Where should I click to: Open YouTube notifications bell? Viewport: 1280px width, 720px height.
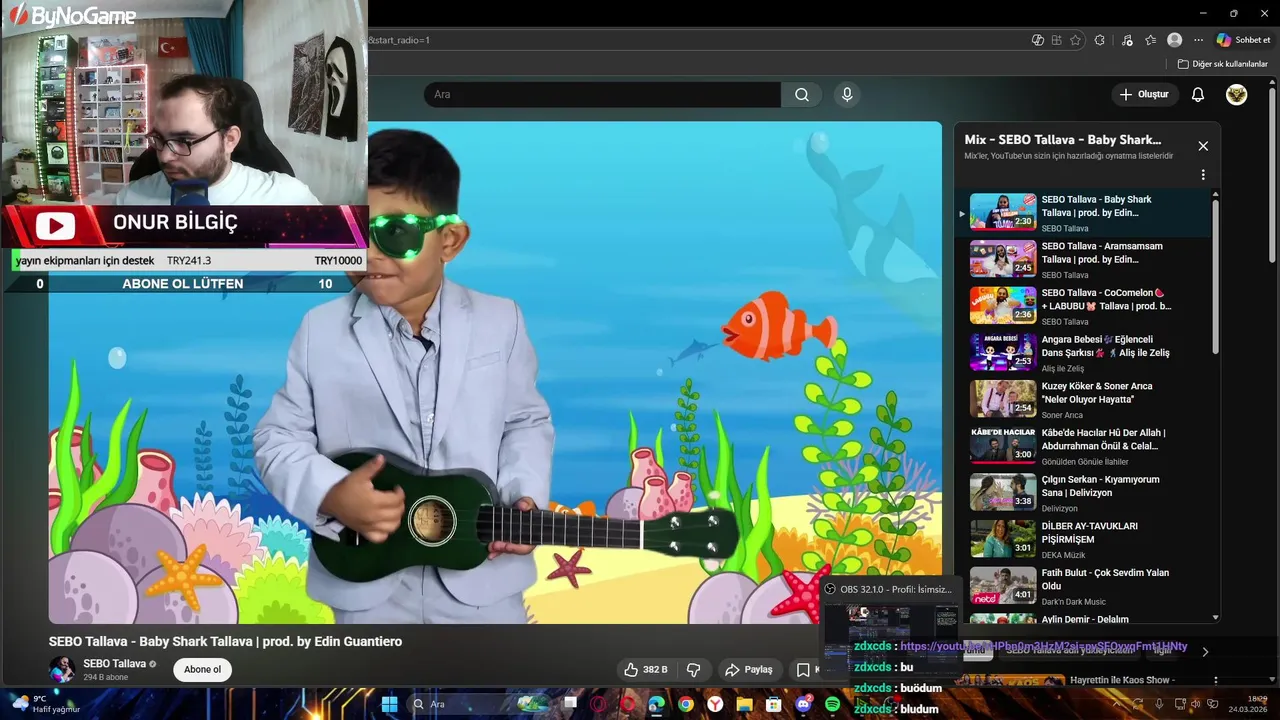[x=1198, y=95]
